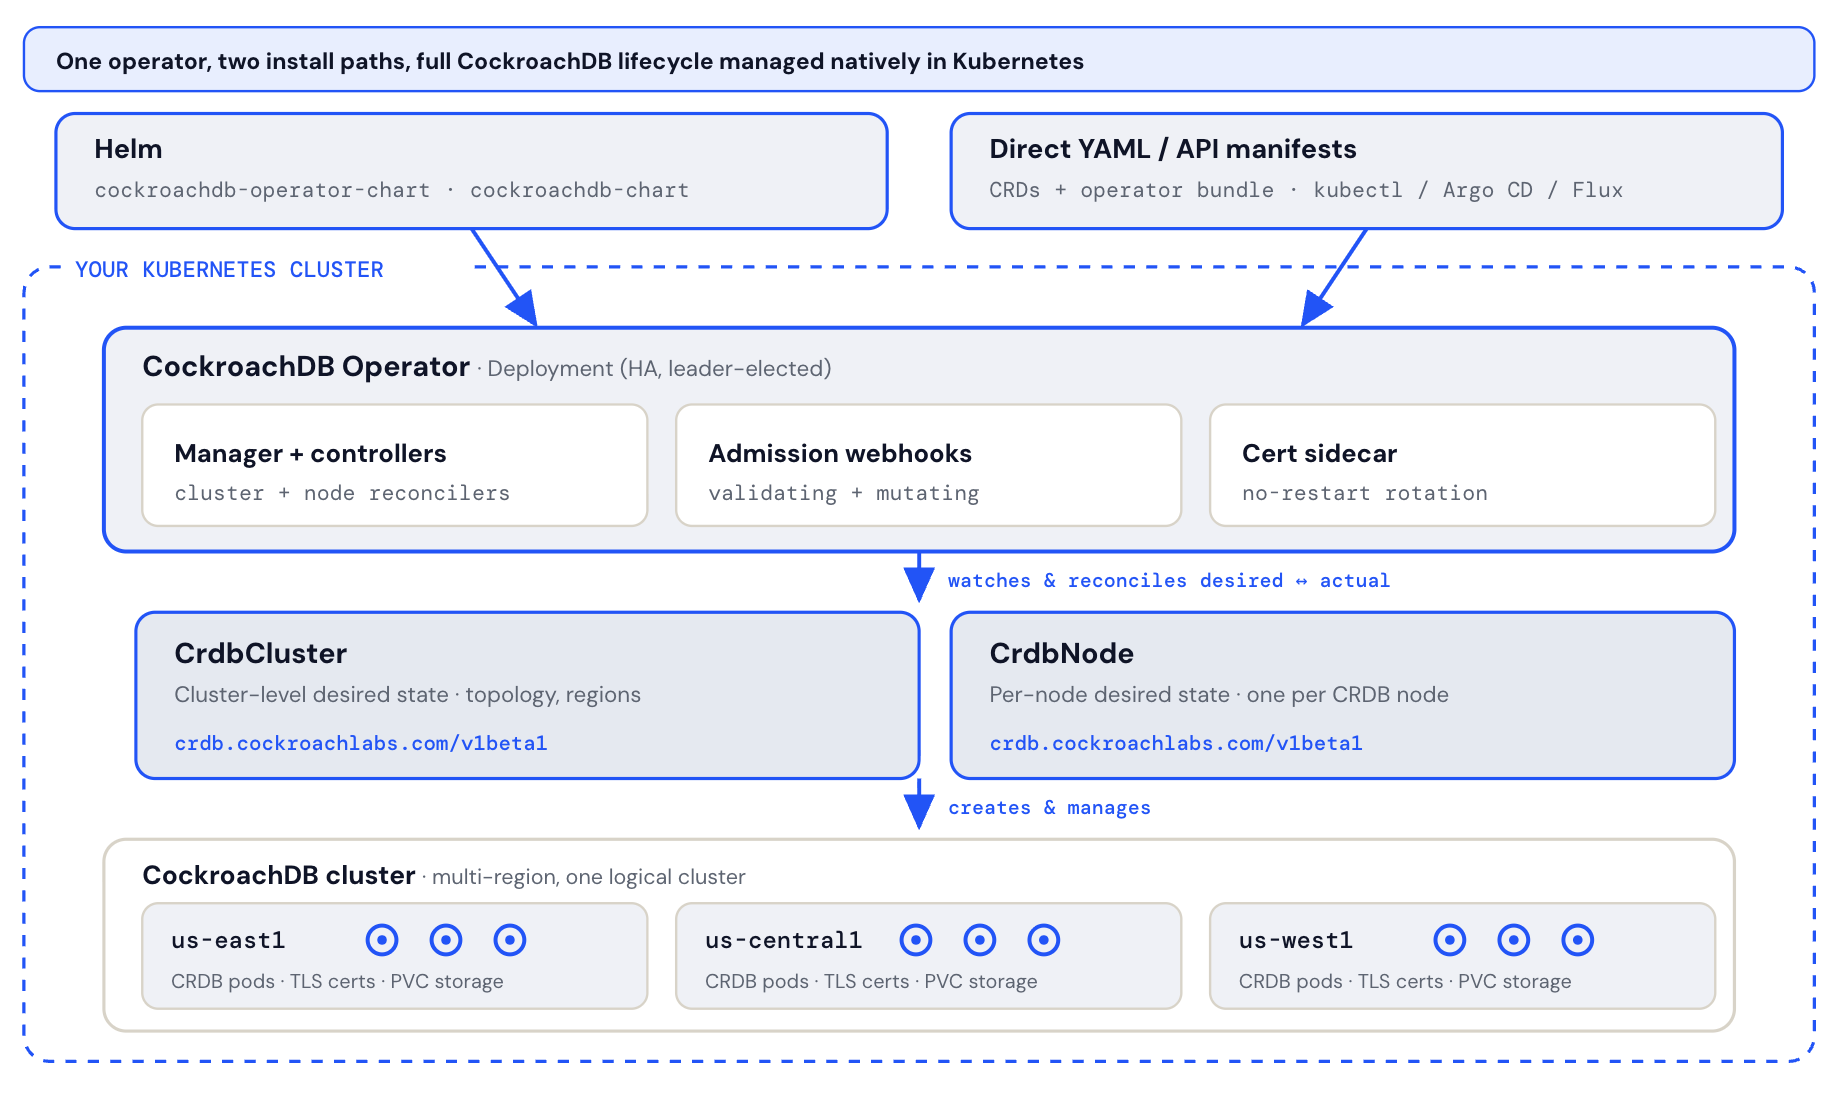Image resolution: width=1836 pixels, height=1098 pixels.
Task: Click first pod icon in us-east1
Action: (382, 940)
